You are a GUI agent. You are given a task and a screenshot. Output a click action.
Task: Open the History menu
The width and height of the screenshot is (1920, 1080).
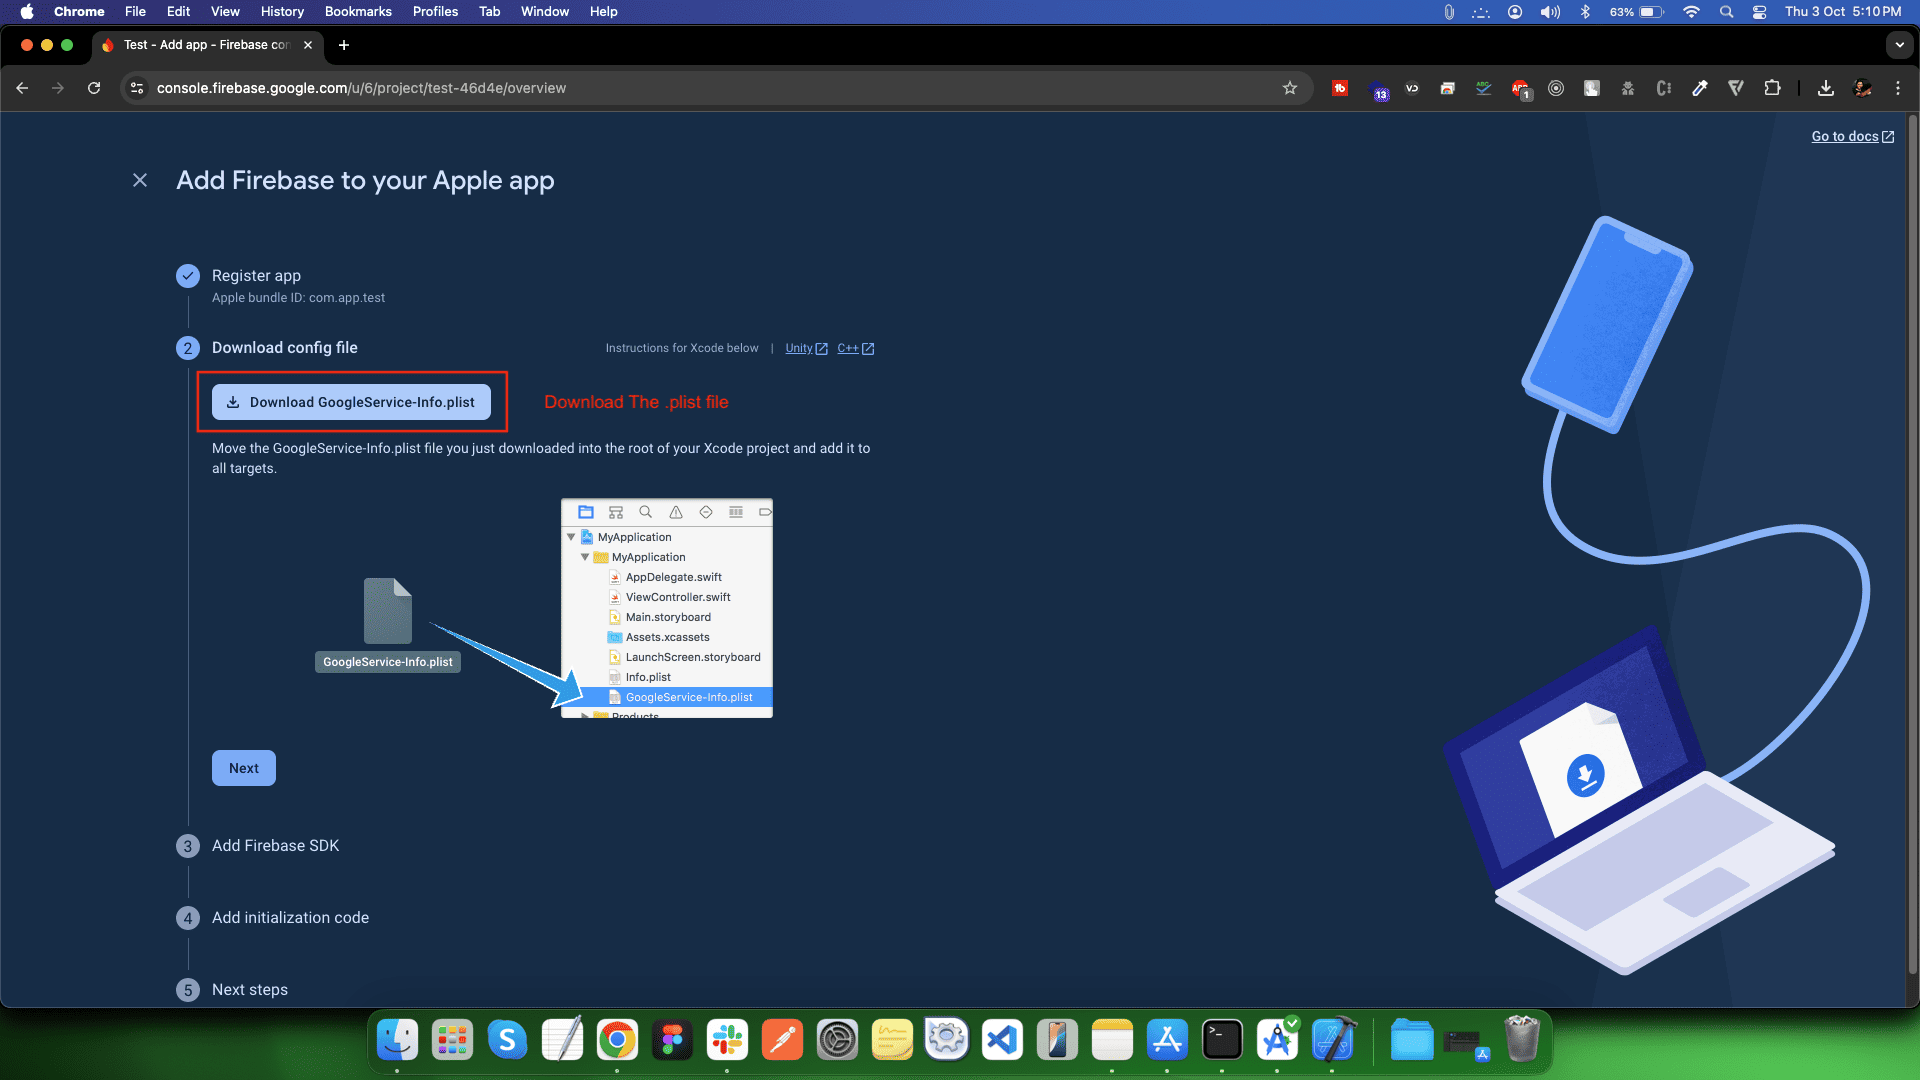pyautogui.click(x=282, y=11)
